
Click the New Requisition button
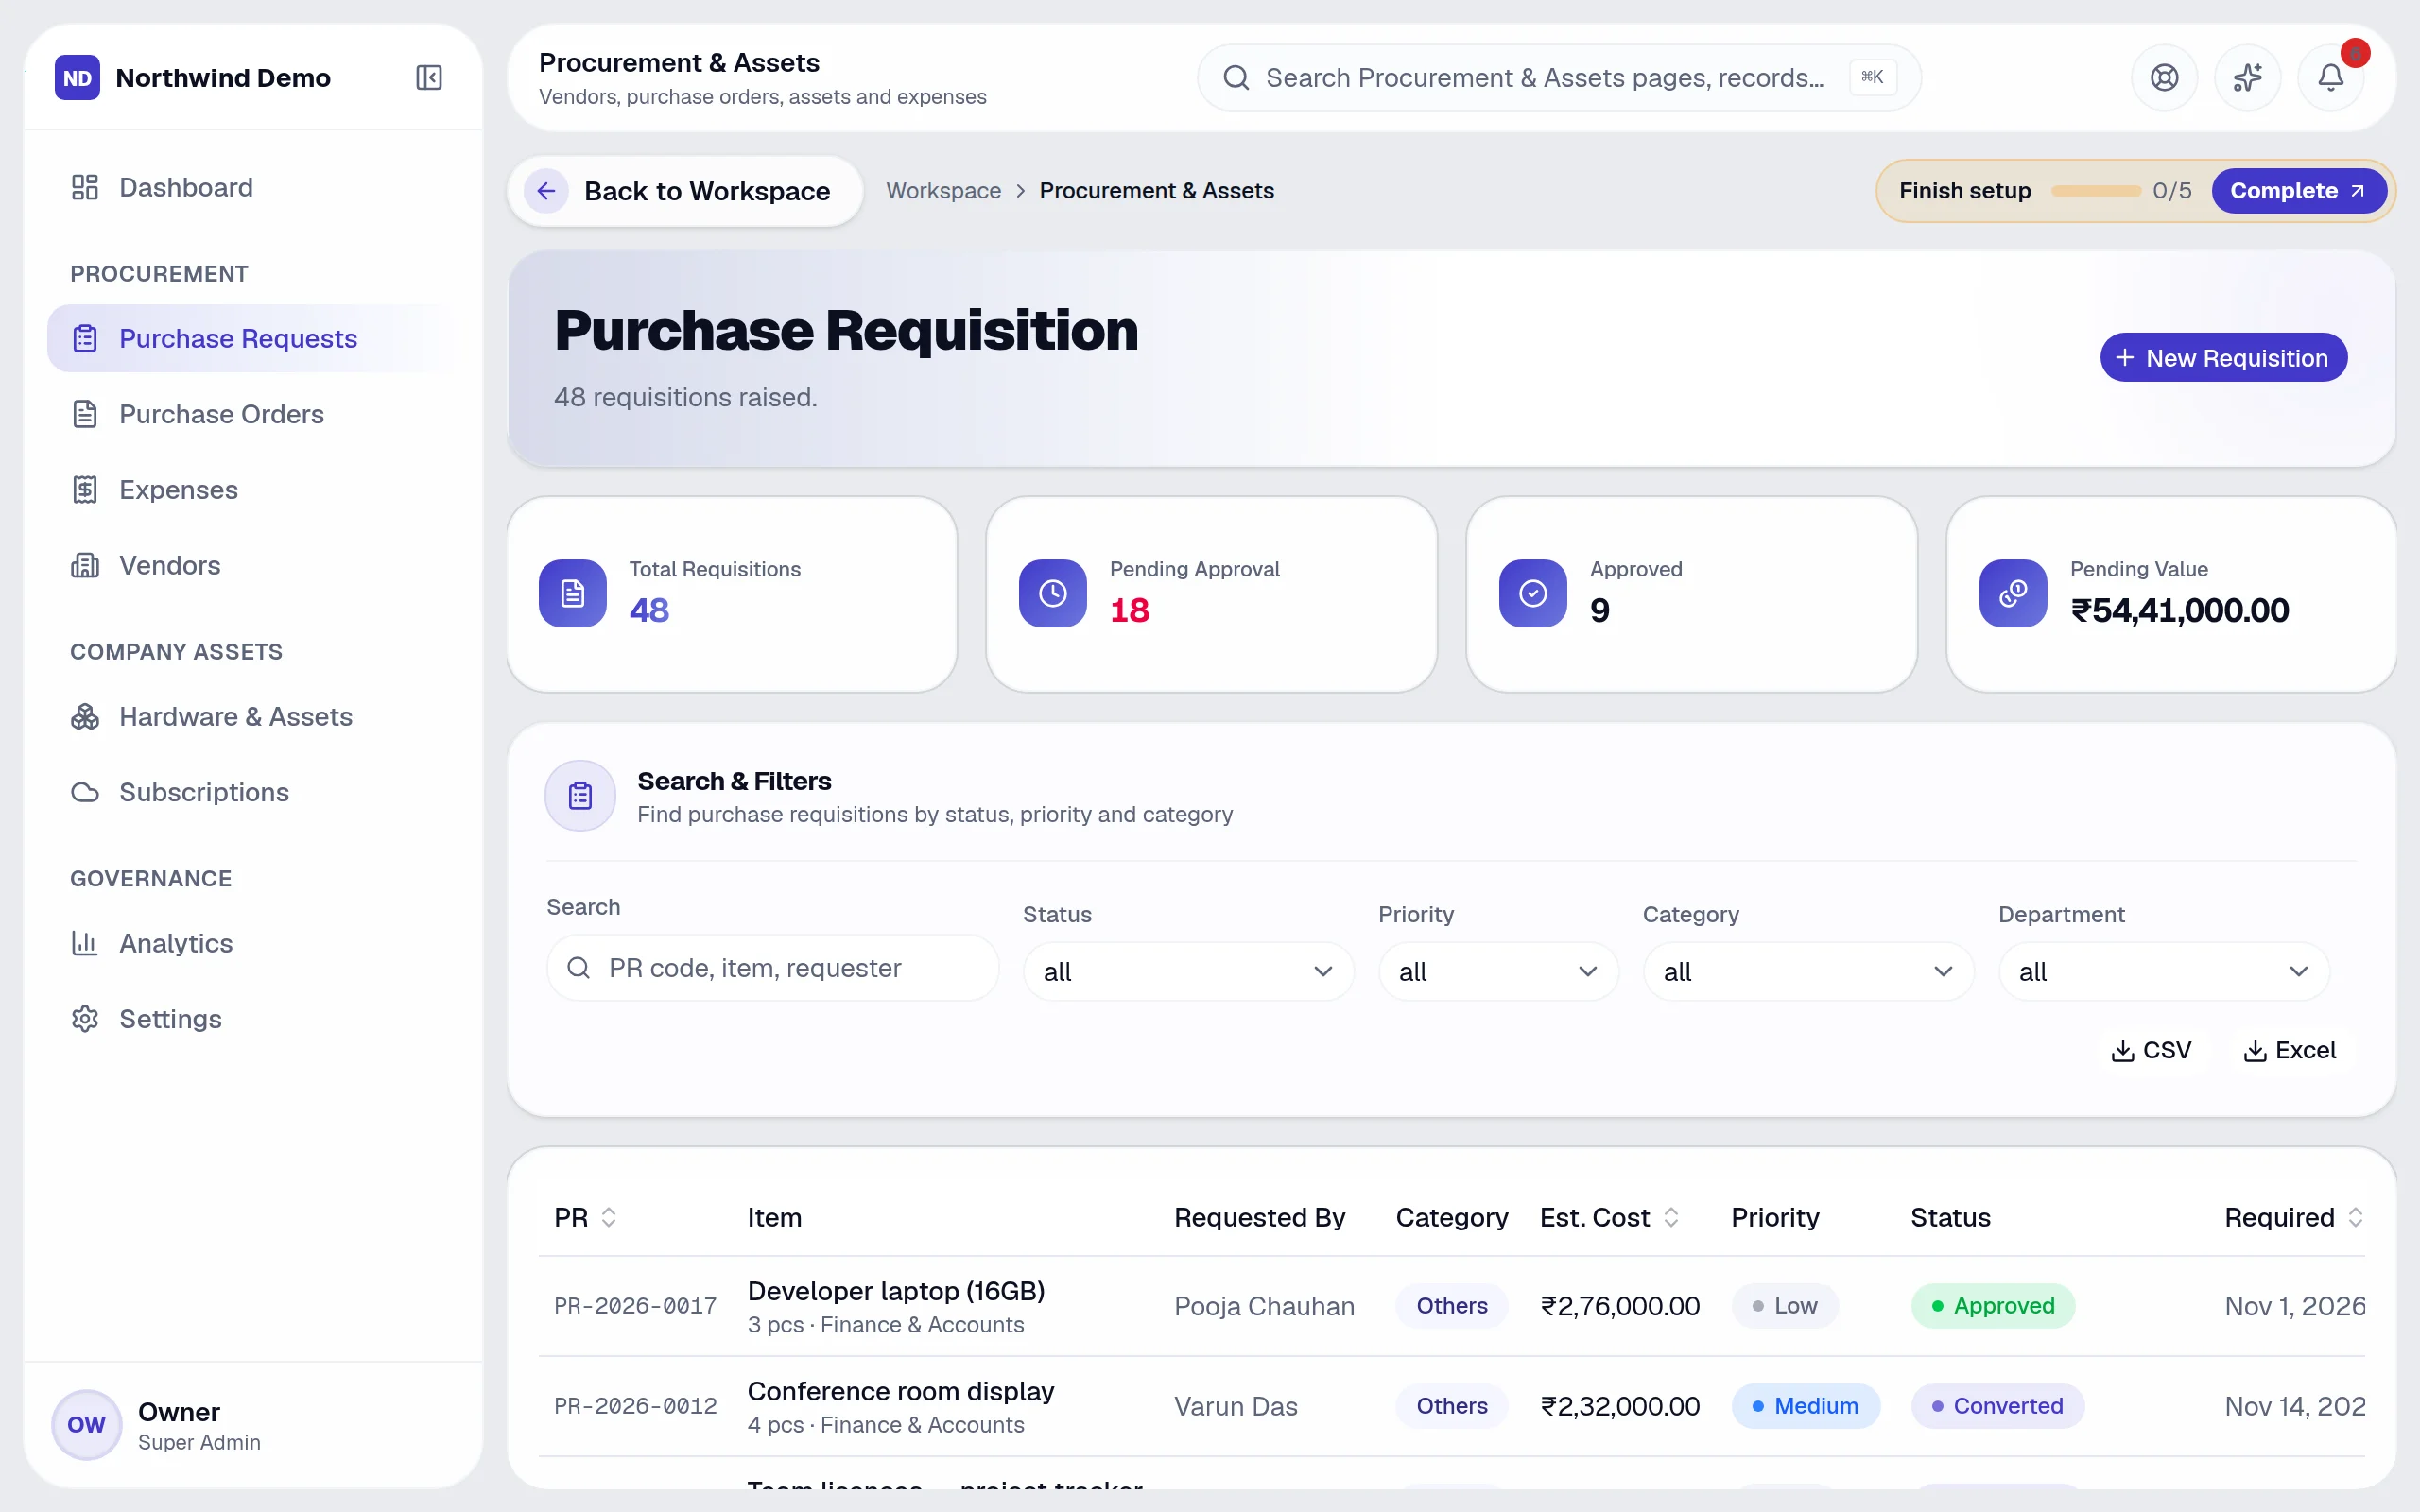(2223, 357)
